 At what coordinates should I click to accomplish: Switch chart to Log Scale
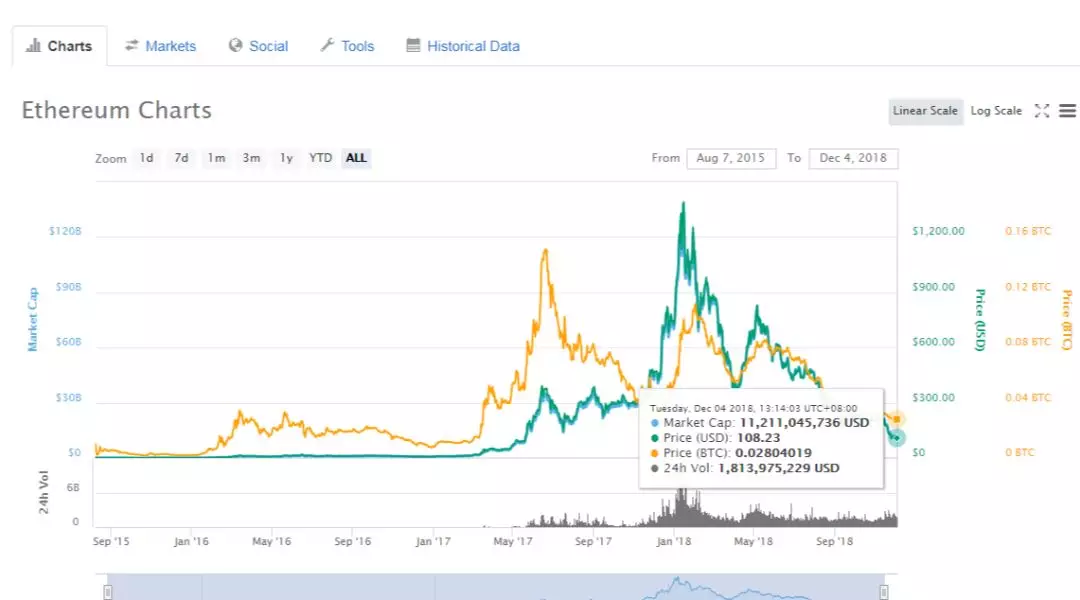996,111
